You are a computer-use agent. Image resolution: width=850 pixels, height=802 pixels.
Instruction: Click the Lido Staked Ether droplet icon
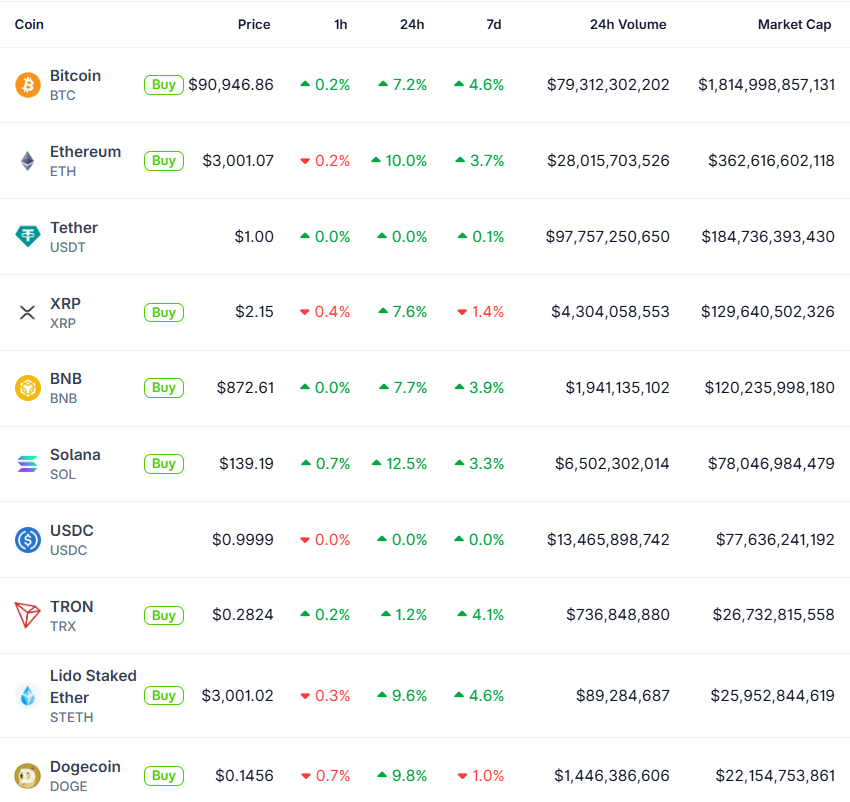27,696
